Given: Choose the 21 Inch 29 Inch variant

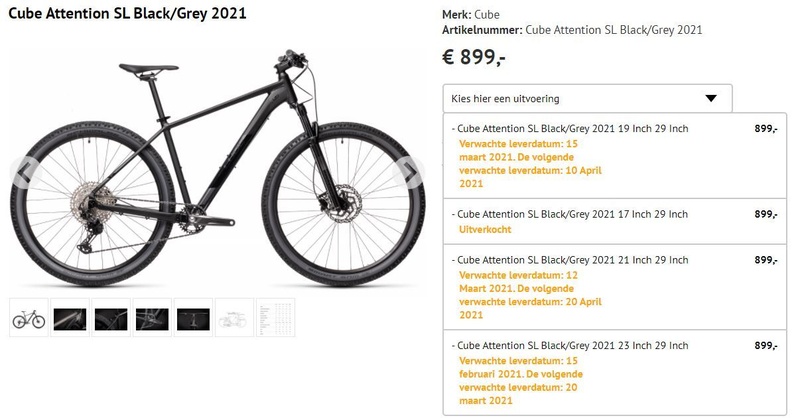Looking at the screenshot, I should pos(570,260).
